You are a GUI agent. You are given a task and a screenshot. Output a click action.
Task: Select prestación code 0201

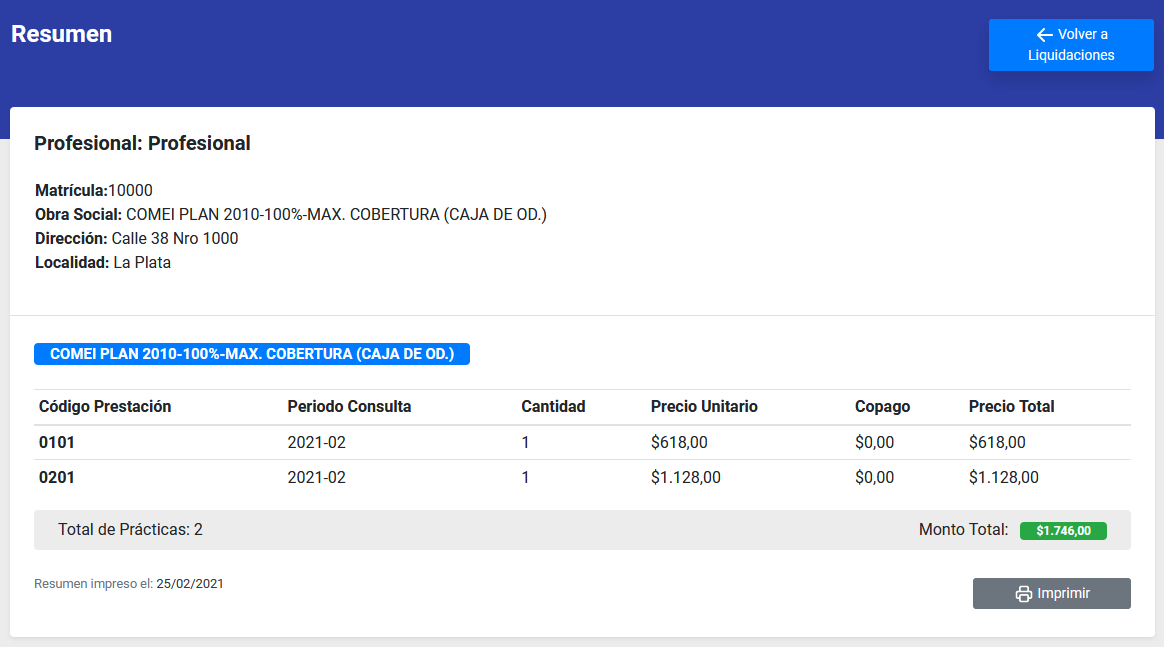(56, 477)
